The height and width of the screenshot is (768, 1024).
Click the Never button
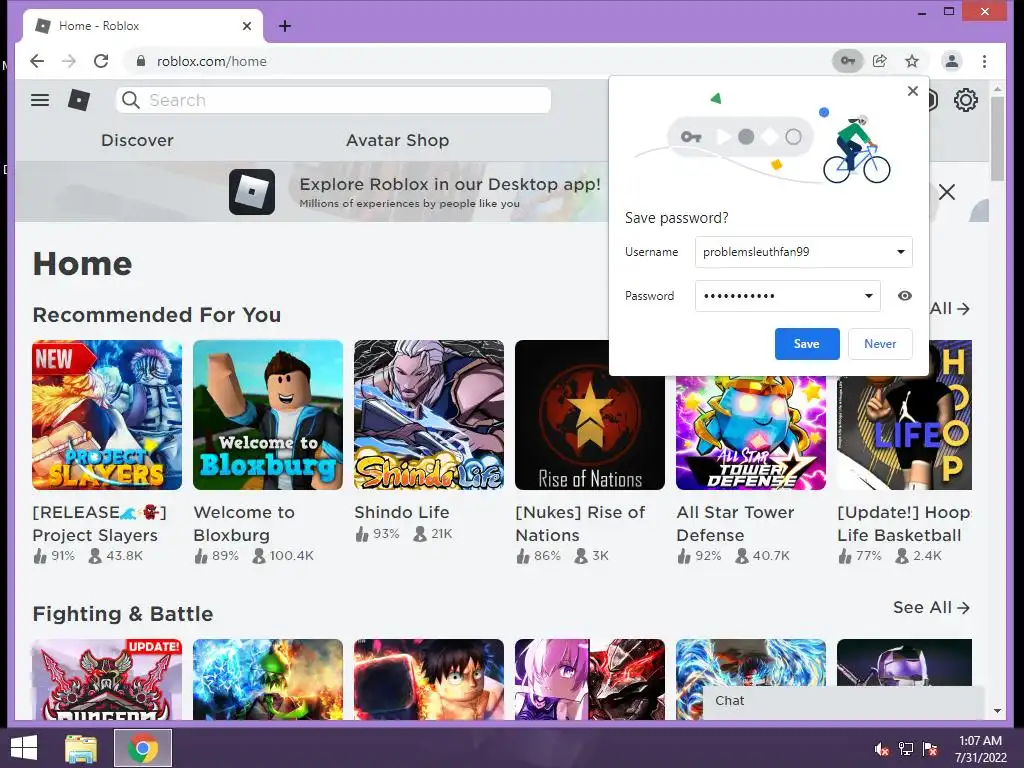coord(880,344)
